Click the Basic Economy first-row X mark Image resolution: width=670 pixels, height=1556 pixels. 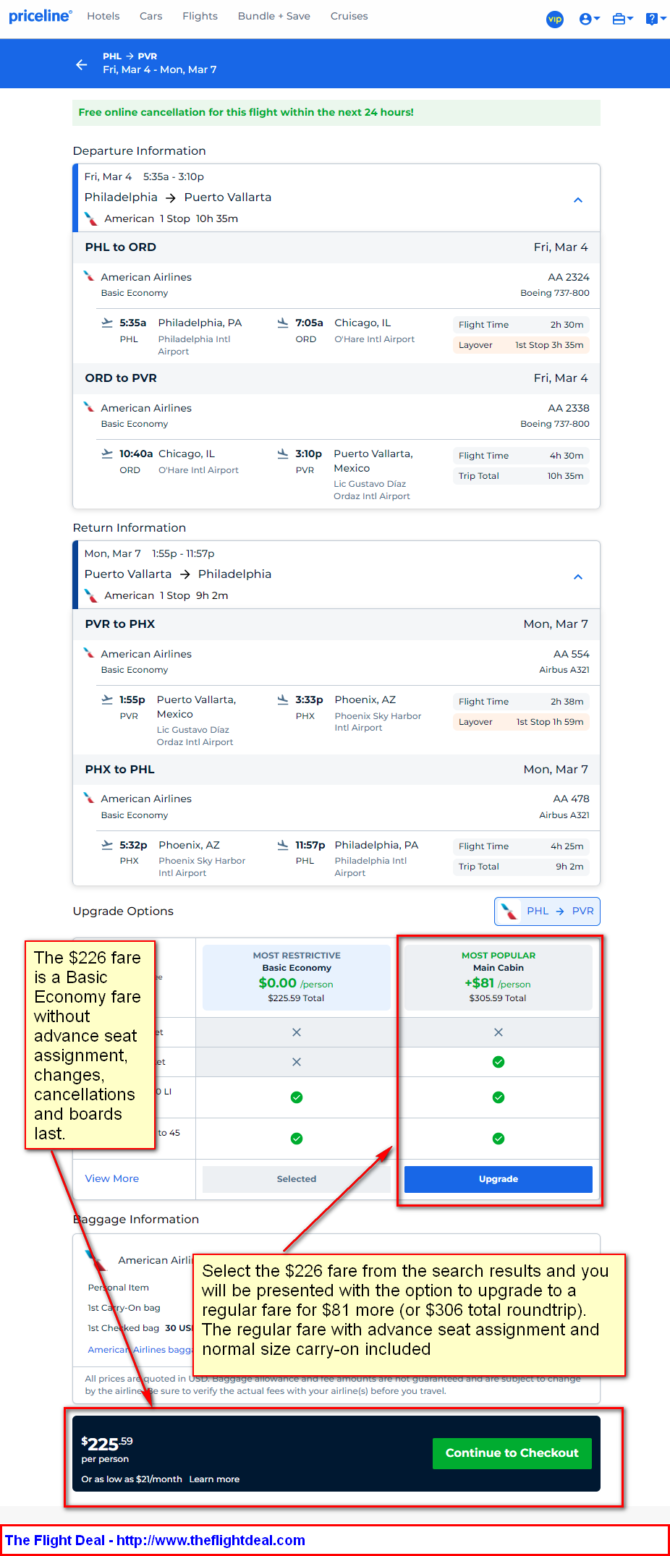click(x=296, y=1032)
